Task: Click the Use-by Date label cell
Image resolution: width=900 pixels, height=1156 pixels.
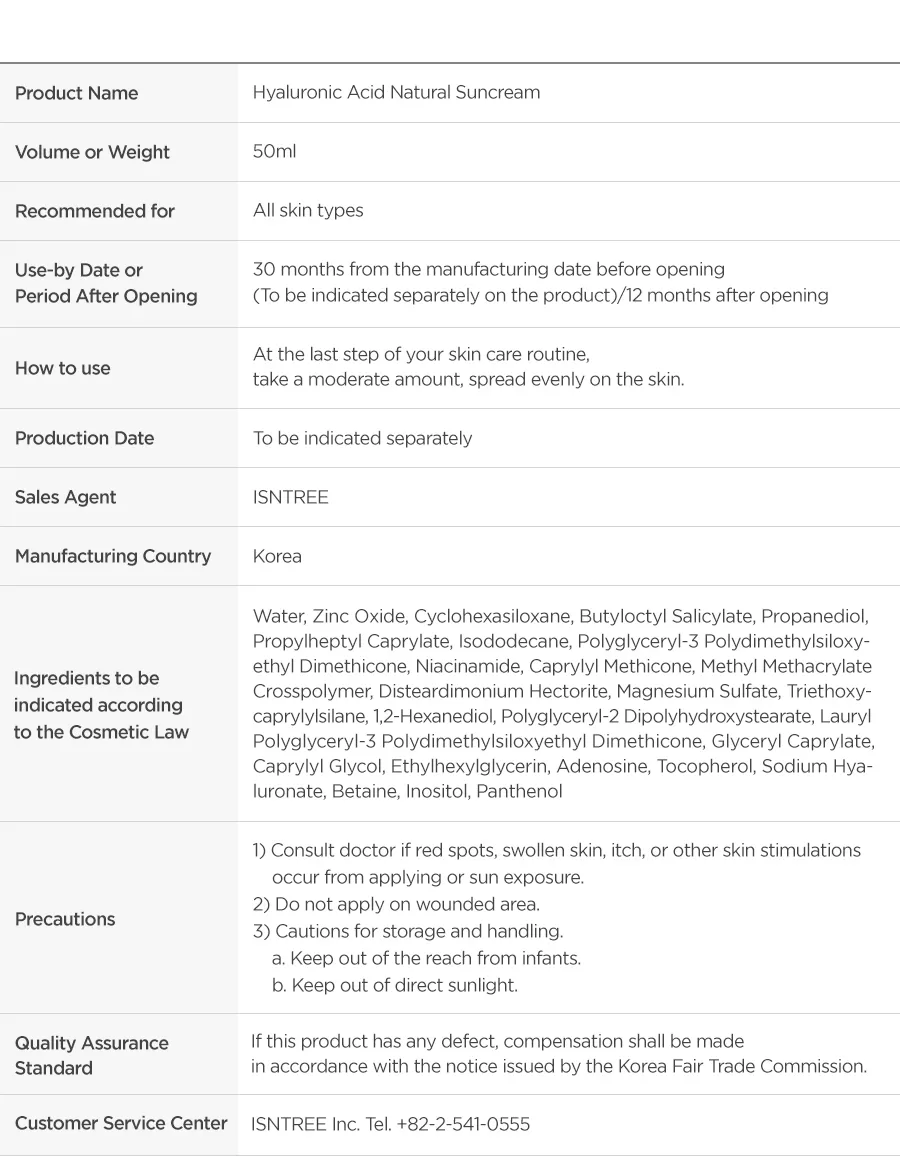Action: tap(106, 283)
